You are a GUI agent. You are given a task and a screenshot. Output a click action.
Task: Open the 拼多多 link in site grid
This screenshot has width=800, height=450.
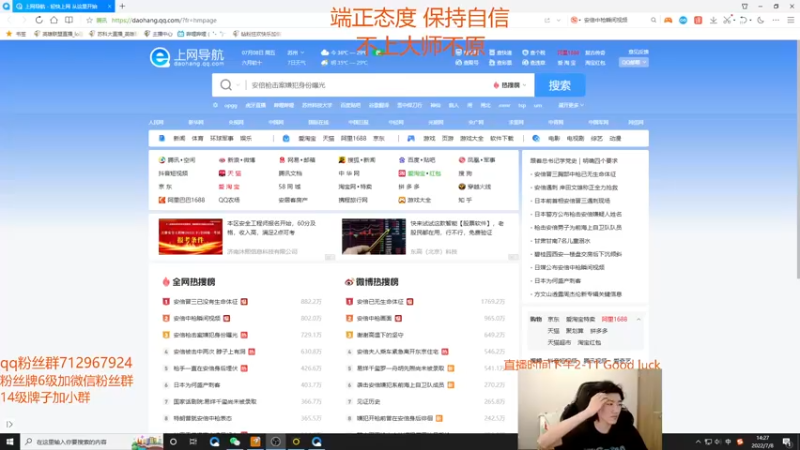[x=409, y=187]
